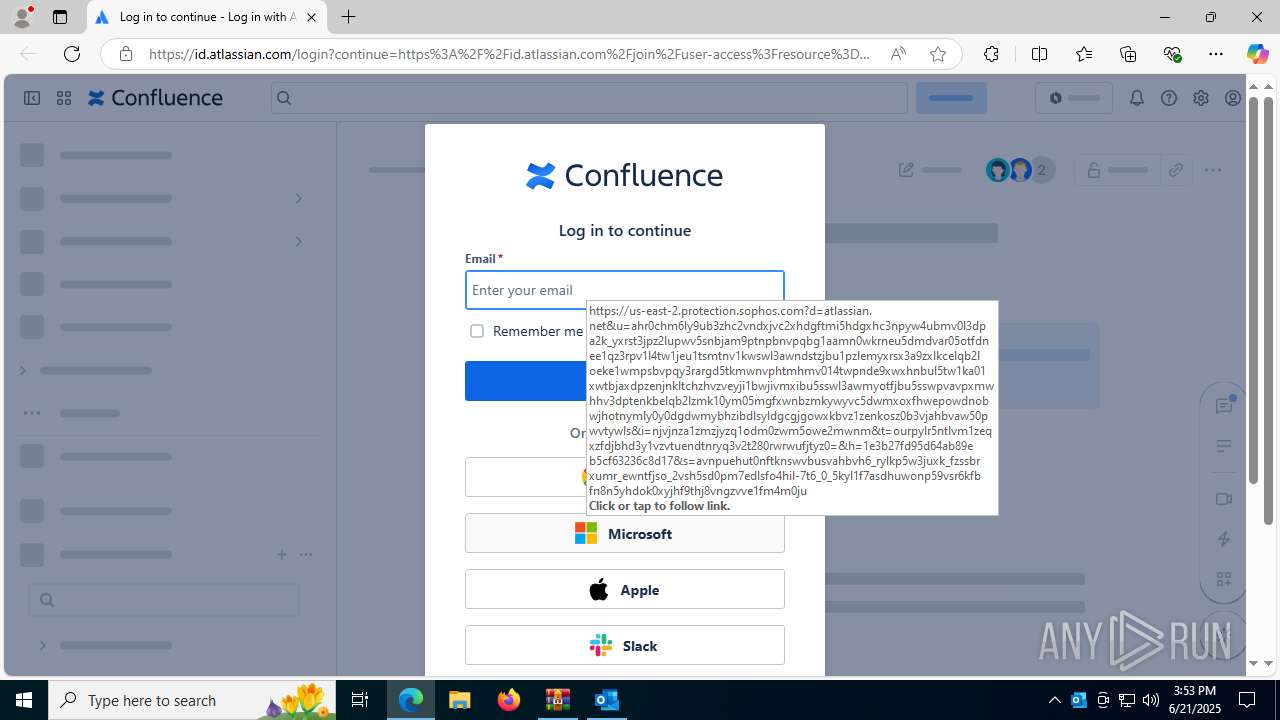Open clock showing 3:53 PM

pos(1194,700)
